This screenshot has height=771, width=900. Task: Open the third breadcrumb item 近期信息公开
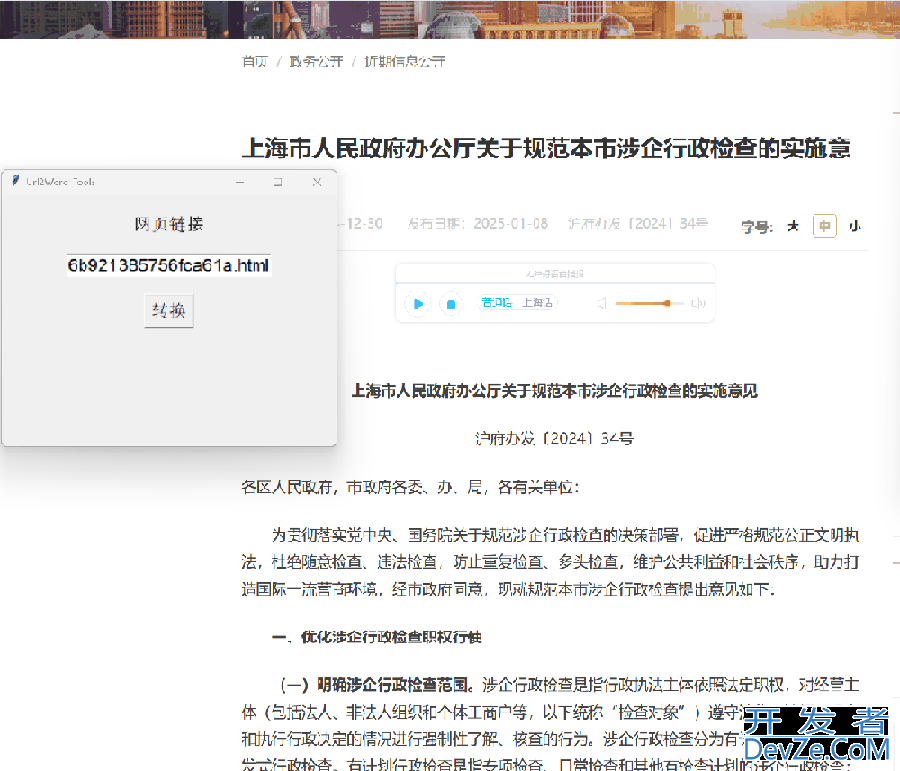404,62
